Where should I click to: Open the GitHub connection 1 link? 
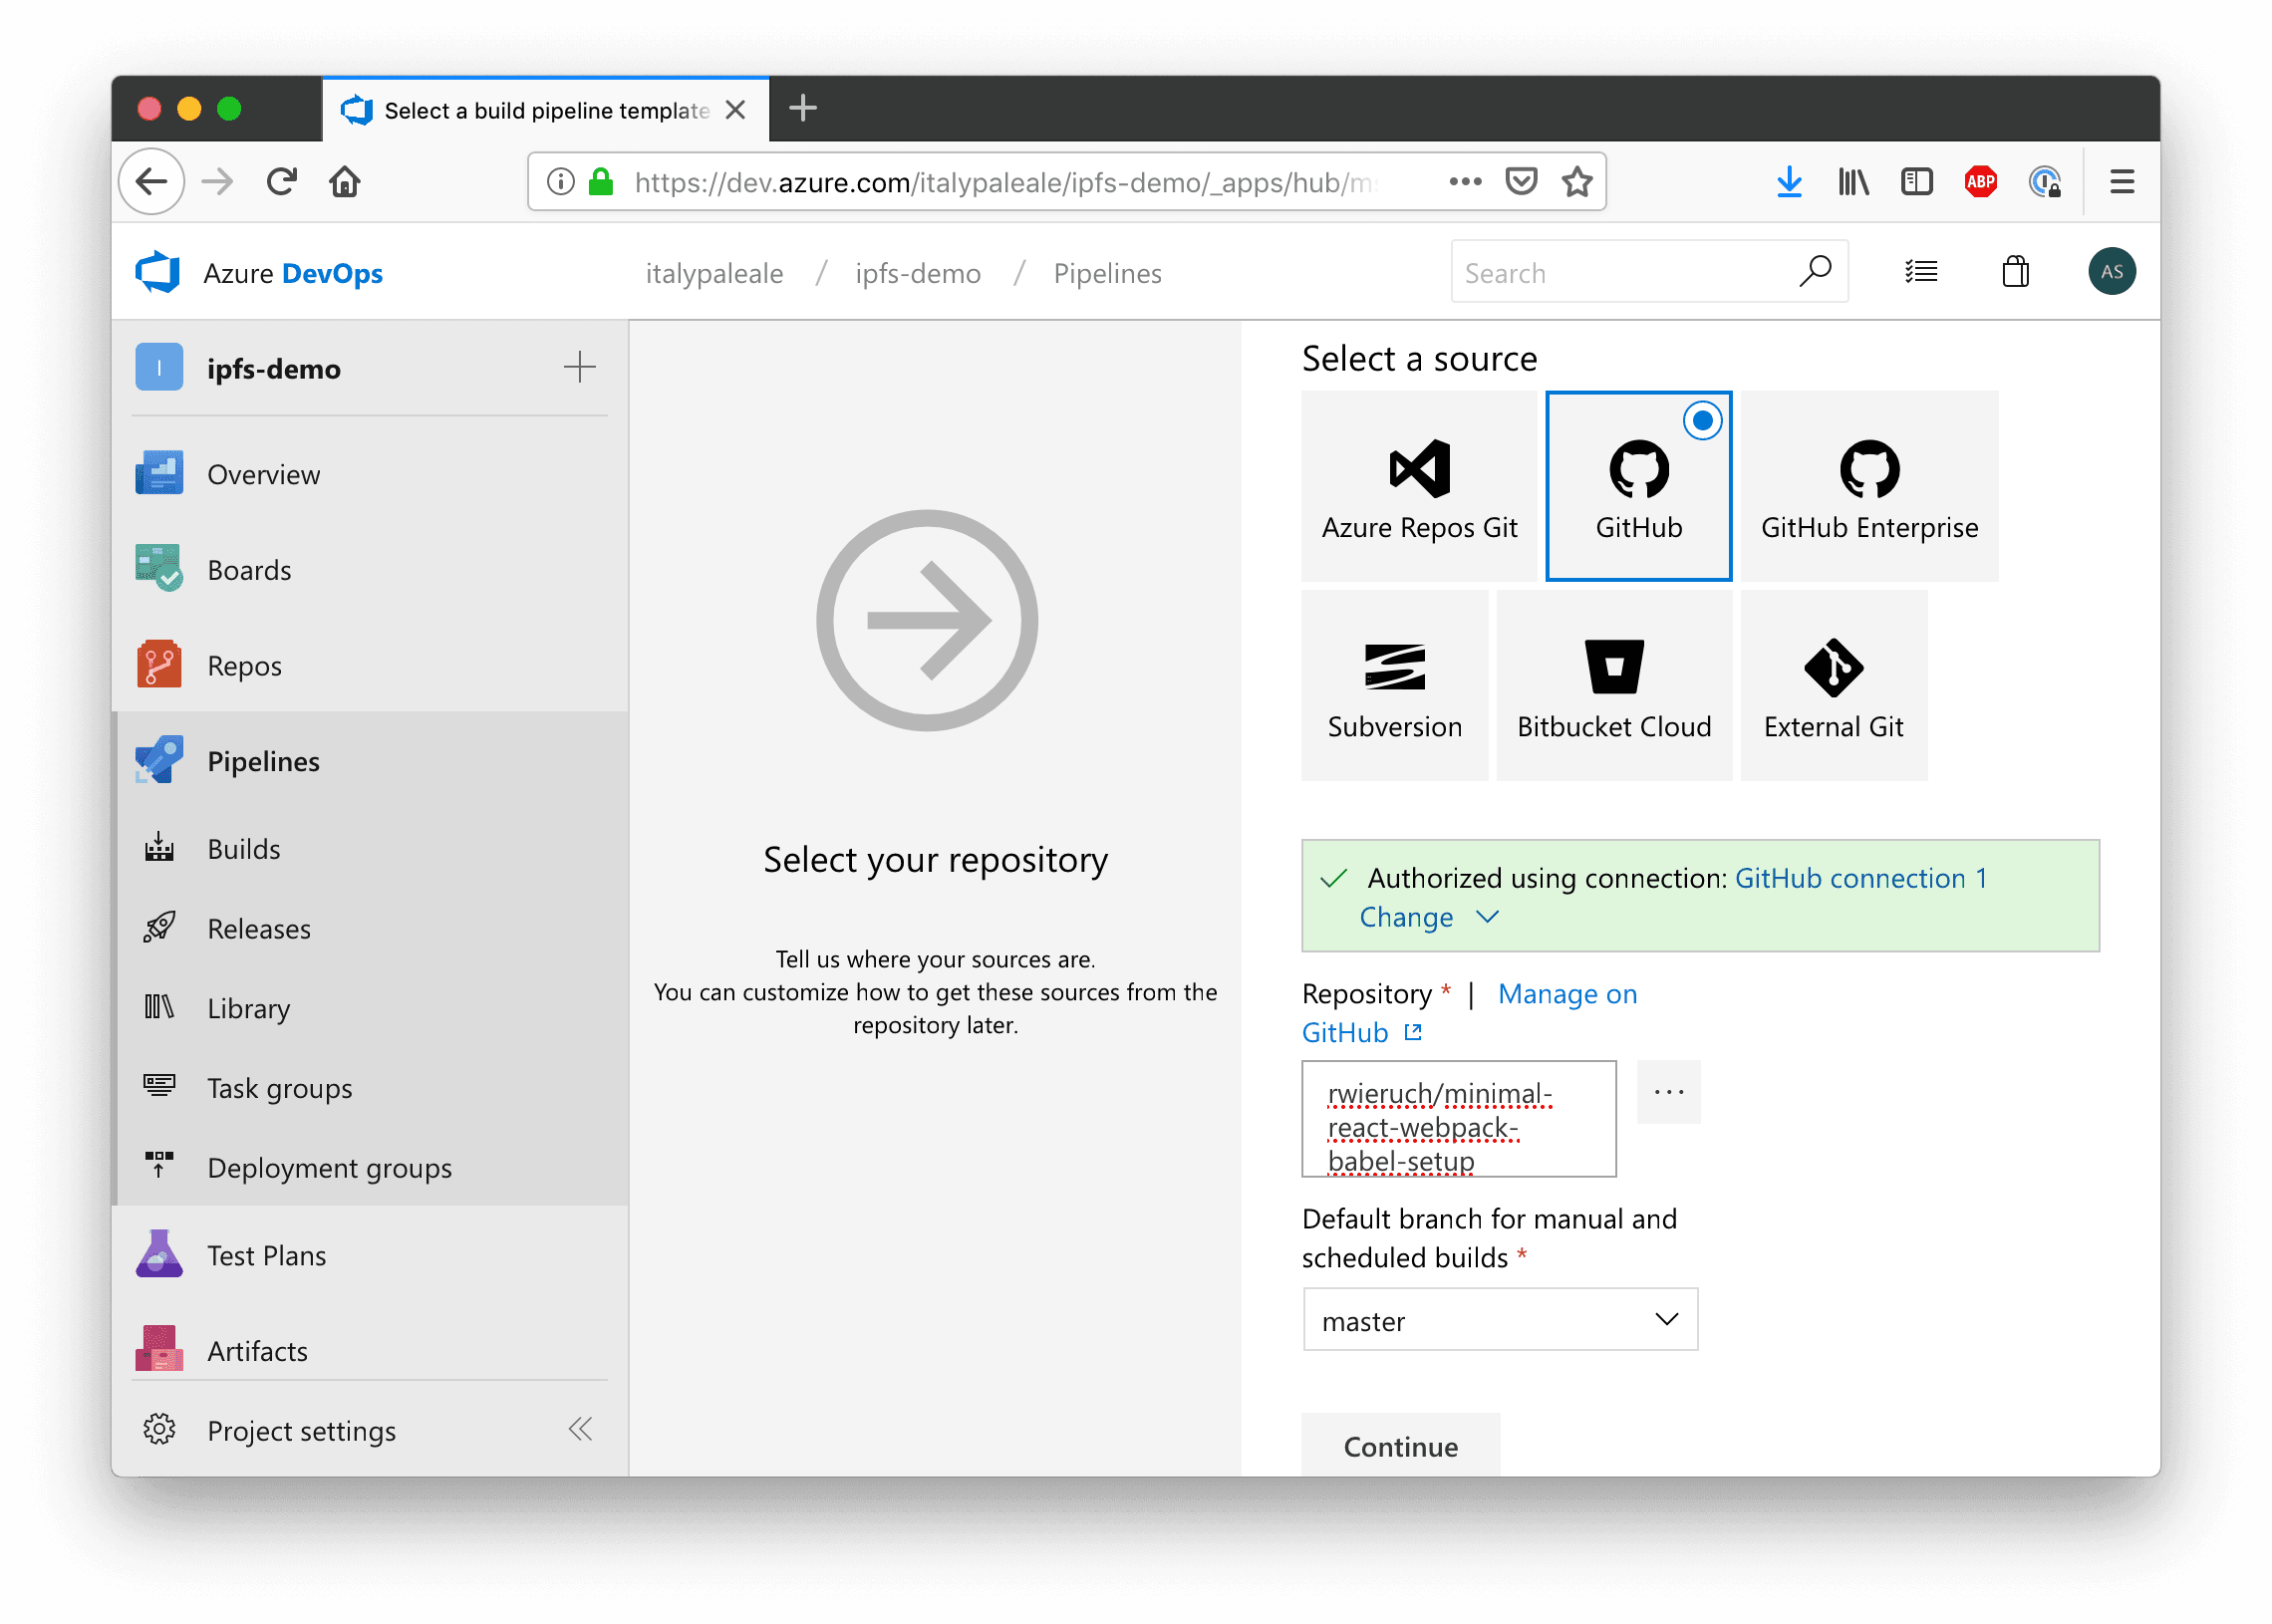pyautogui.click(x=1860, y=878)
